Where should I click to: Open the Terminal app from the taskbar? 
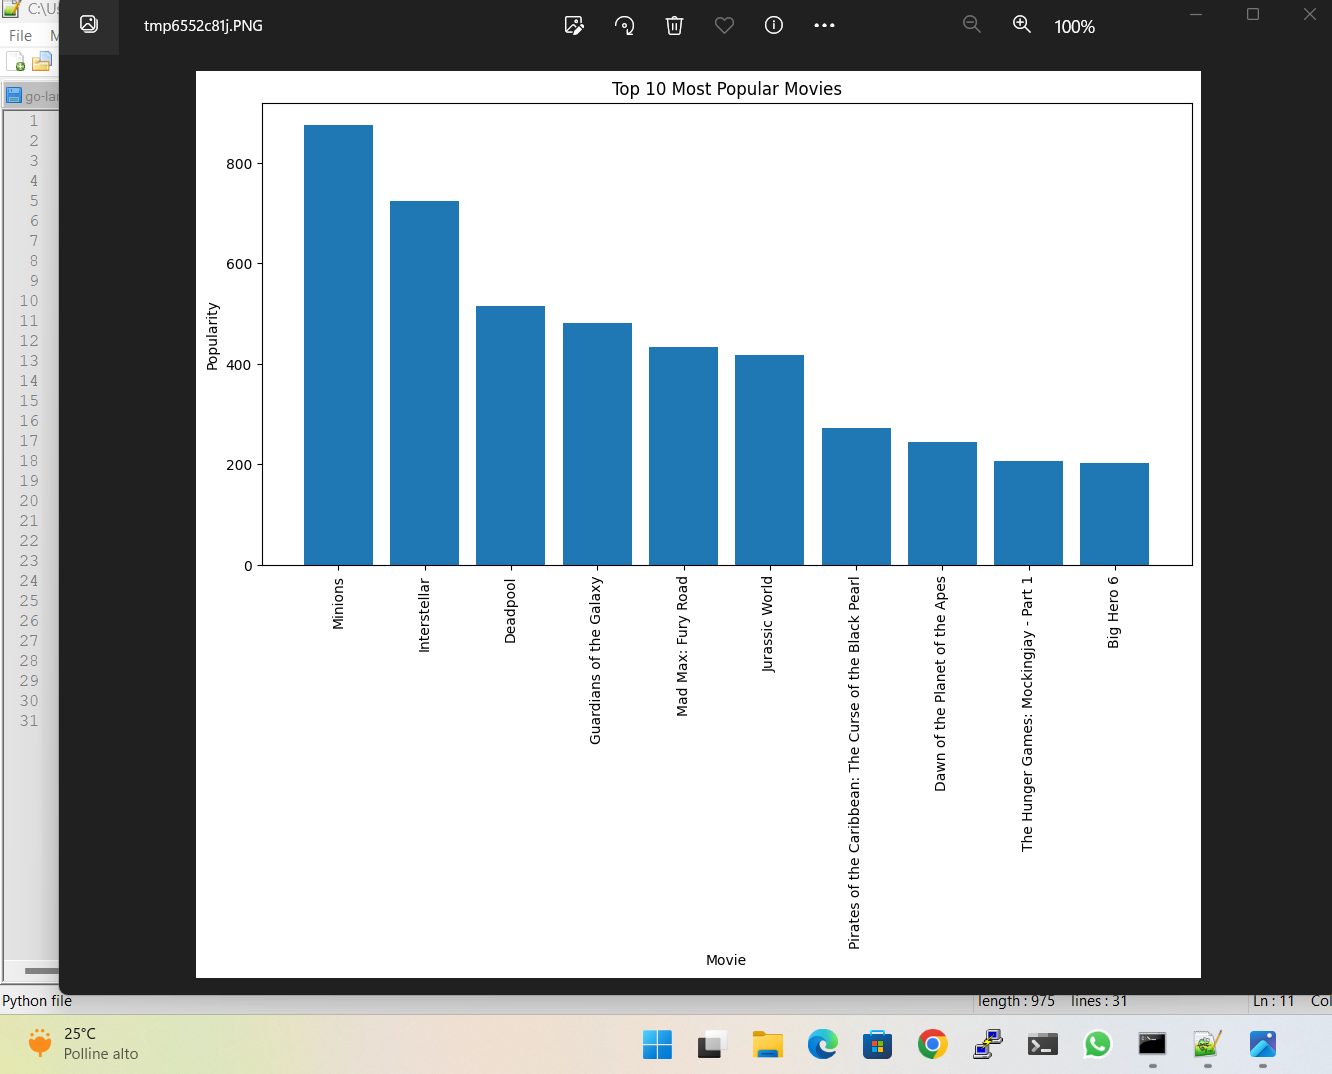[1042, 1044]
